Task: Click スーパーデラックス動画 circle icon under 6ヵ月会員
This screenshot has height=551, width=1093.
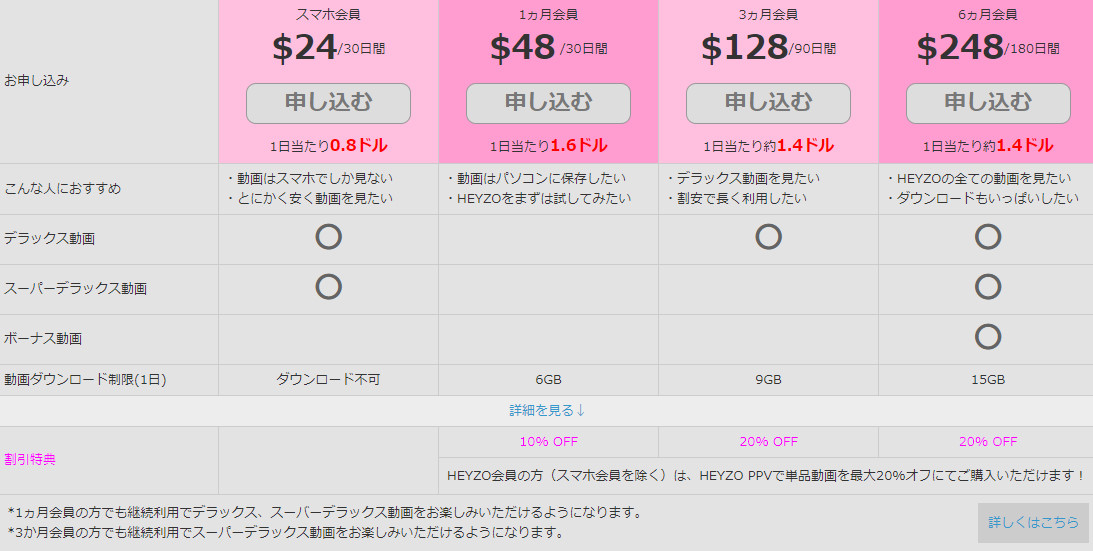Action: pos(988,287)
